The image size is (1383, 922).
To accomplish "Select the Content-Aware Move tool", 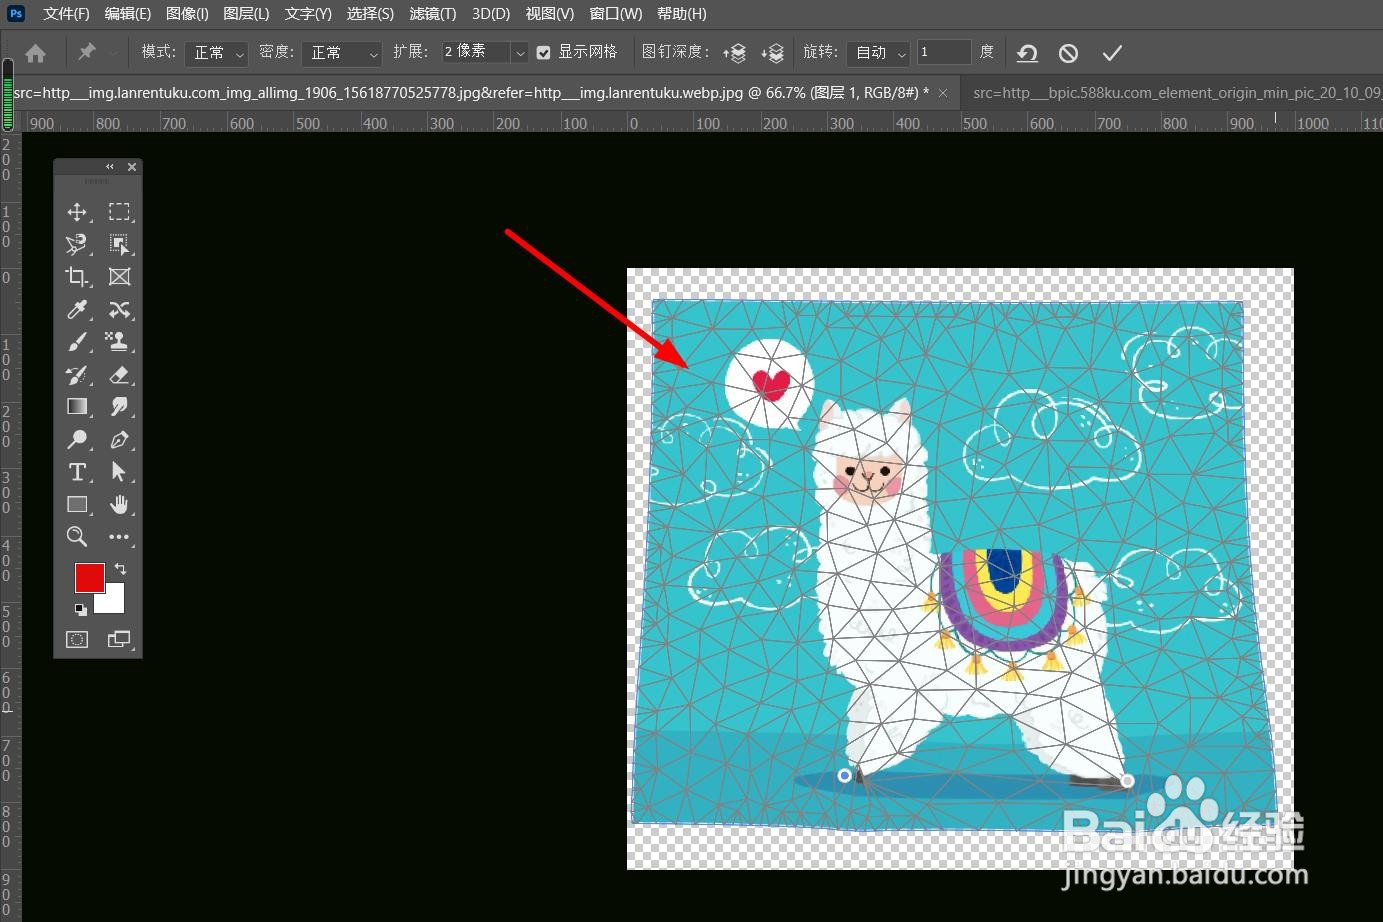I will [x=119, y=309].
